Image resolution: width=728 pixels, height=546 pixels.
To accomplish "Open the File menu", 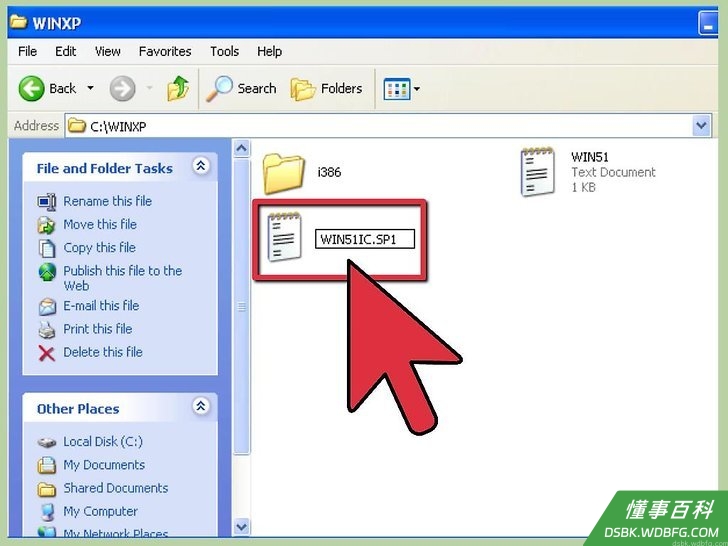I will click(27, 51).
